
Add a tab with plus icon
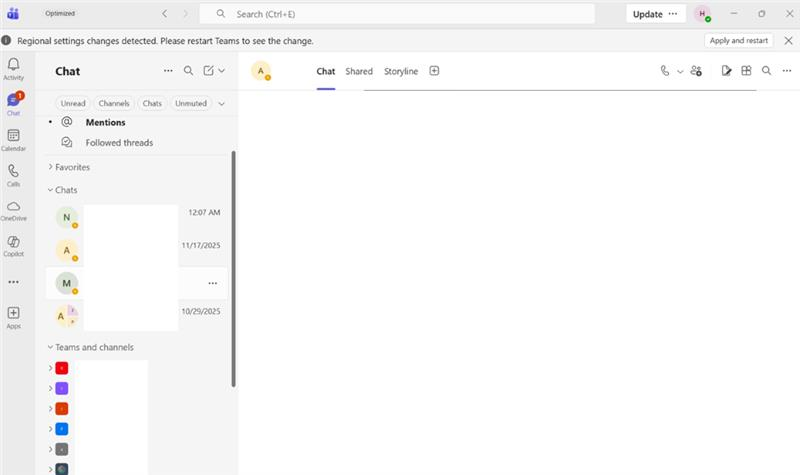click(x=434, y=71)
